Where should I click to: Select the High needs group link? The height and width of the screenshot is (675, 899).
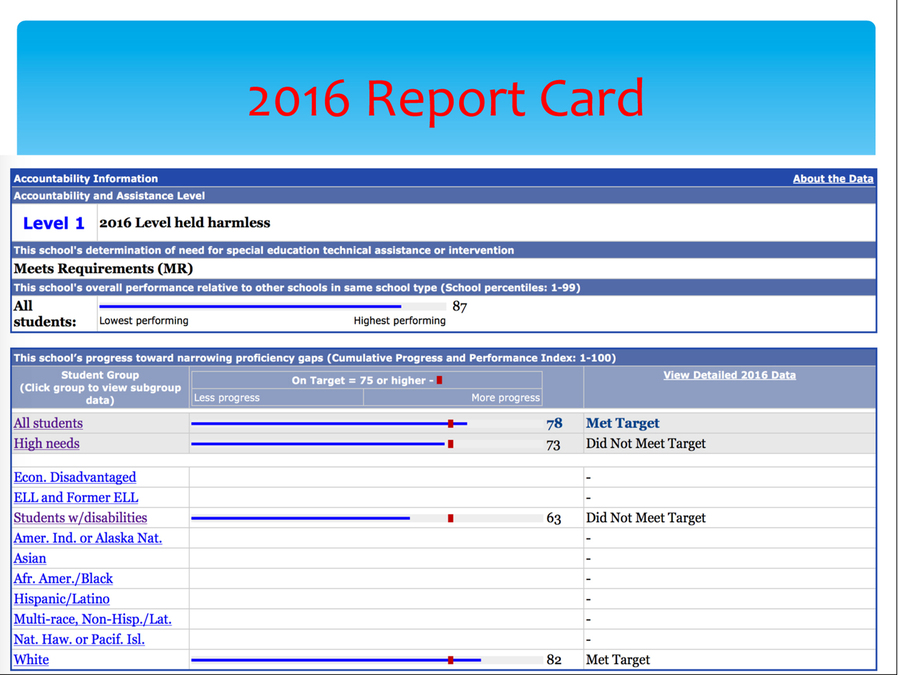point(46,443)
